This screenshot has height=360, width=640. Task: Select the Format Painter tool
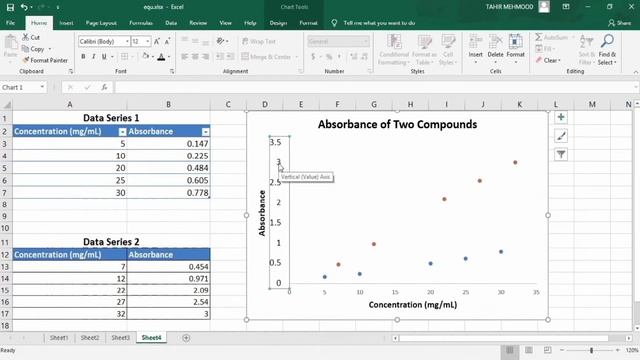coord(45,60)
